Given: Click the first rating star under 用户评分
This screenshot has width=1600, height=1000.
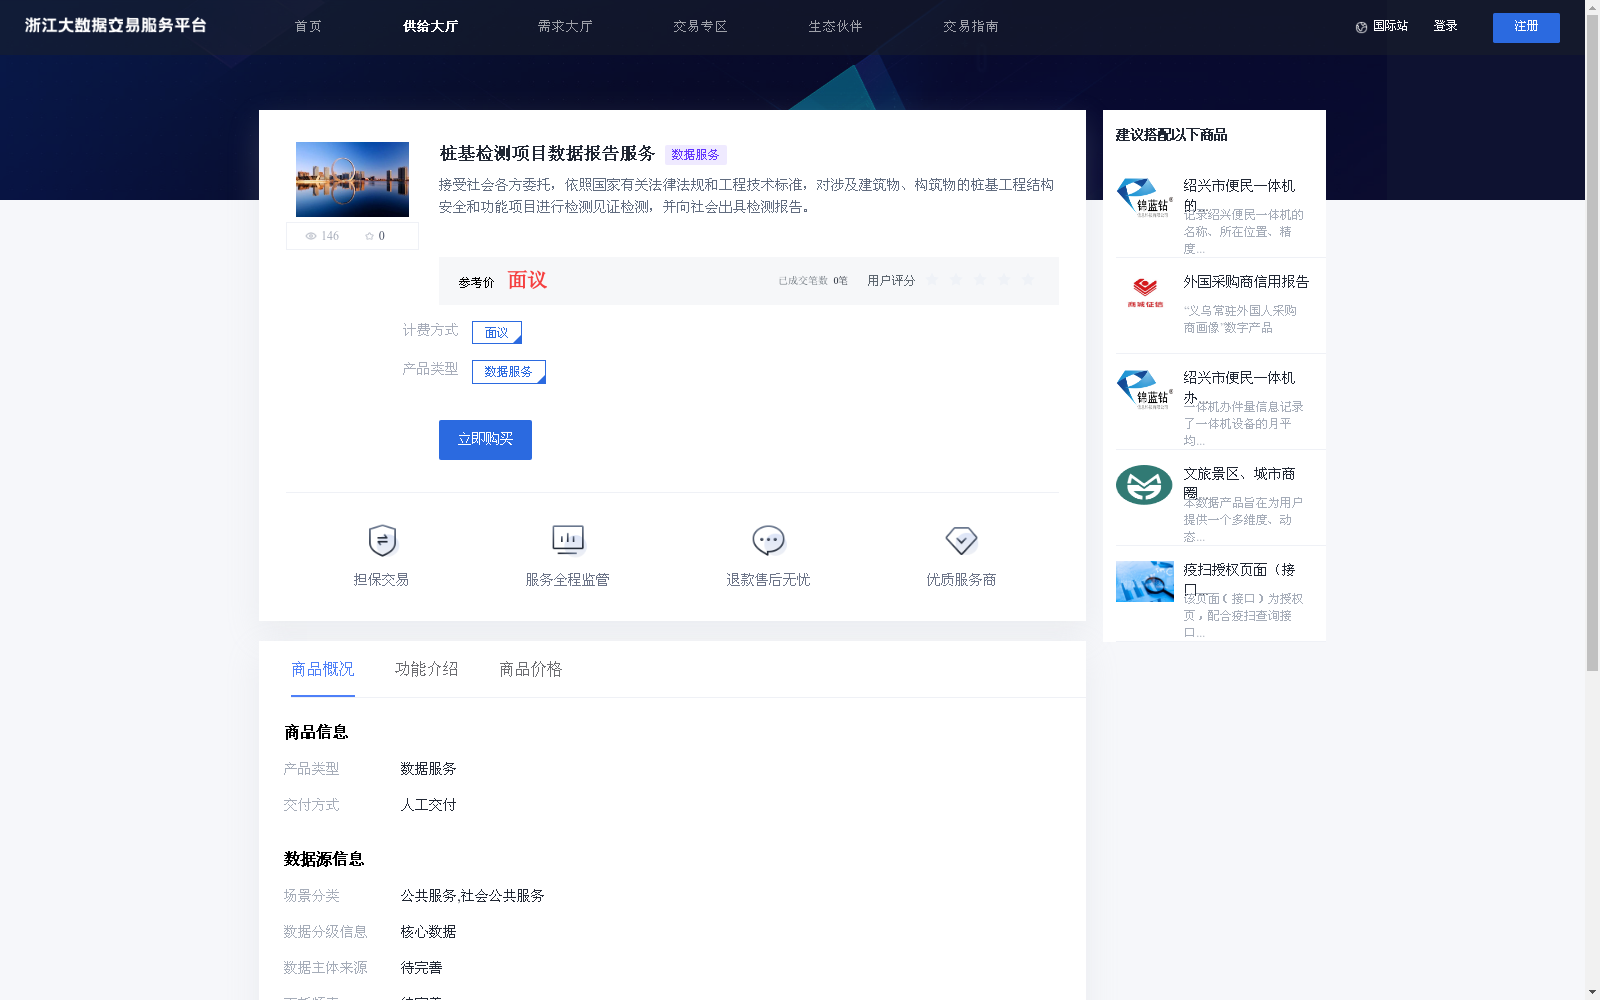Looking at the screenshot, I should [932, 280].
